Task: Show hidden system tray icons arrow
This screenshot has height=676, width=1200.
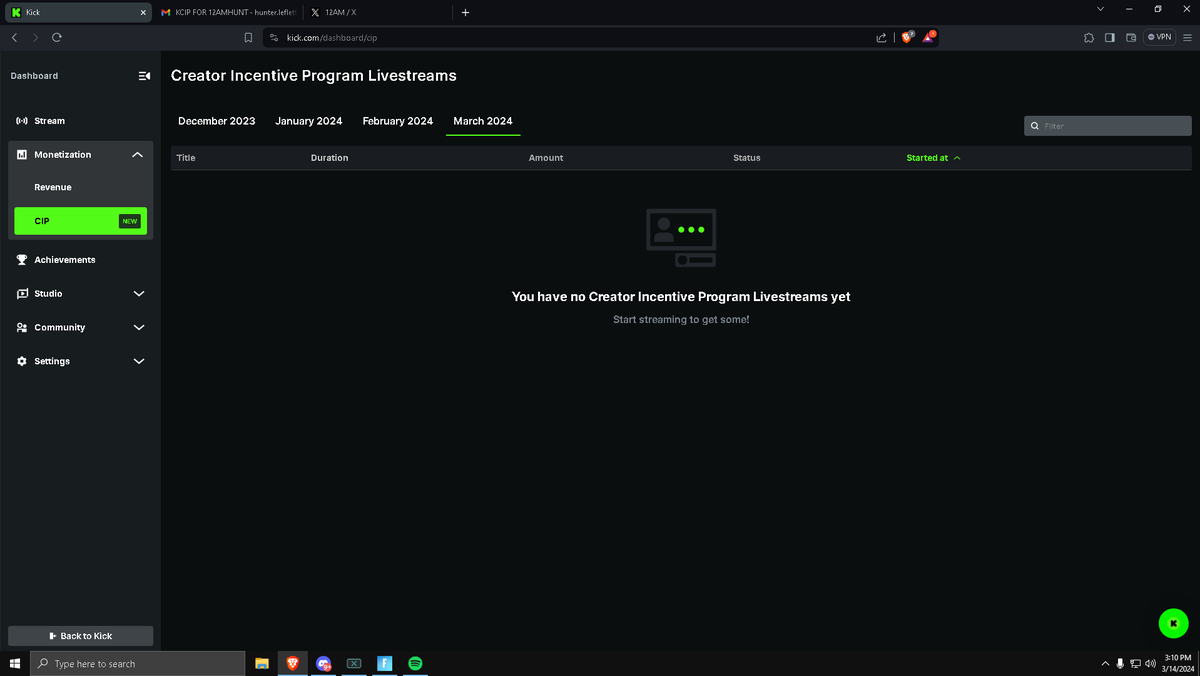Action: [1105, 663]
